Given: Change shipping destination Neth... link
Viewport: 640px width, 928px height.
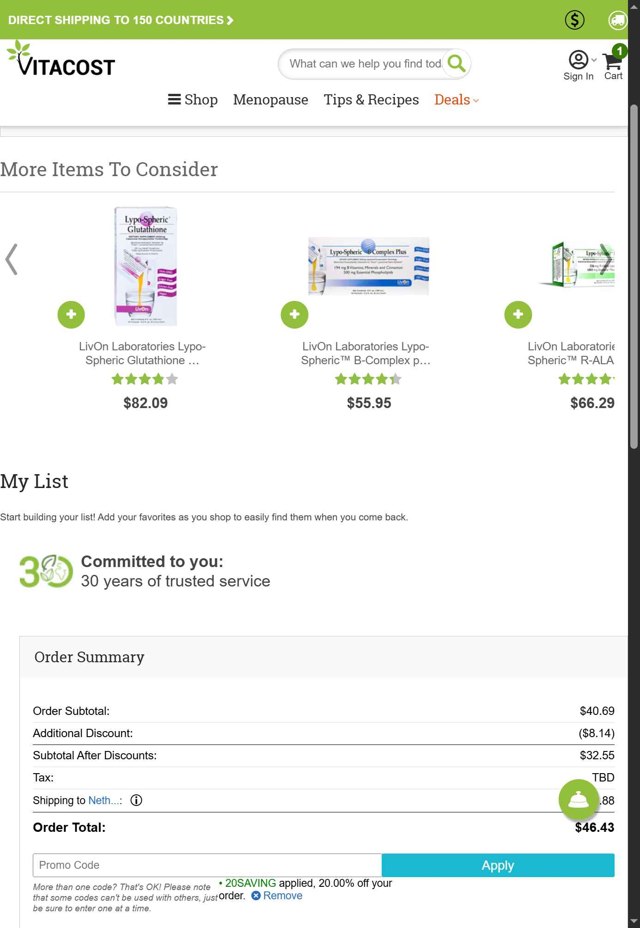Looking at the screenshot, I should (104, 800).
